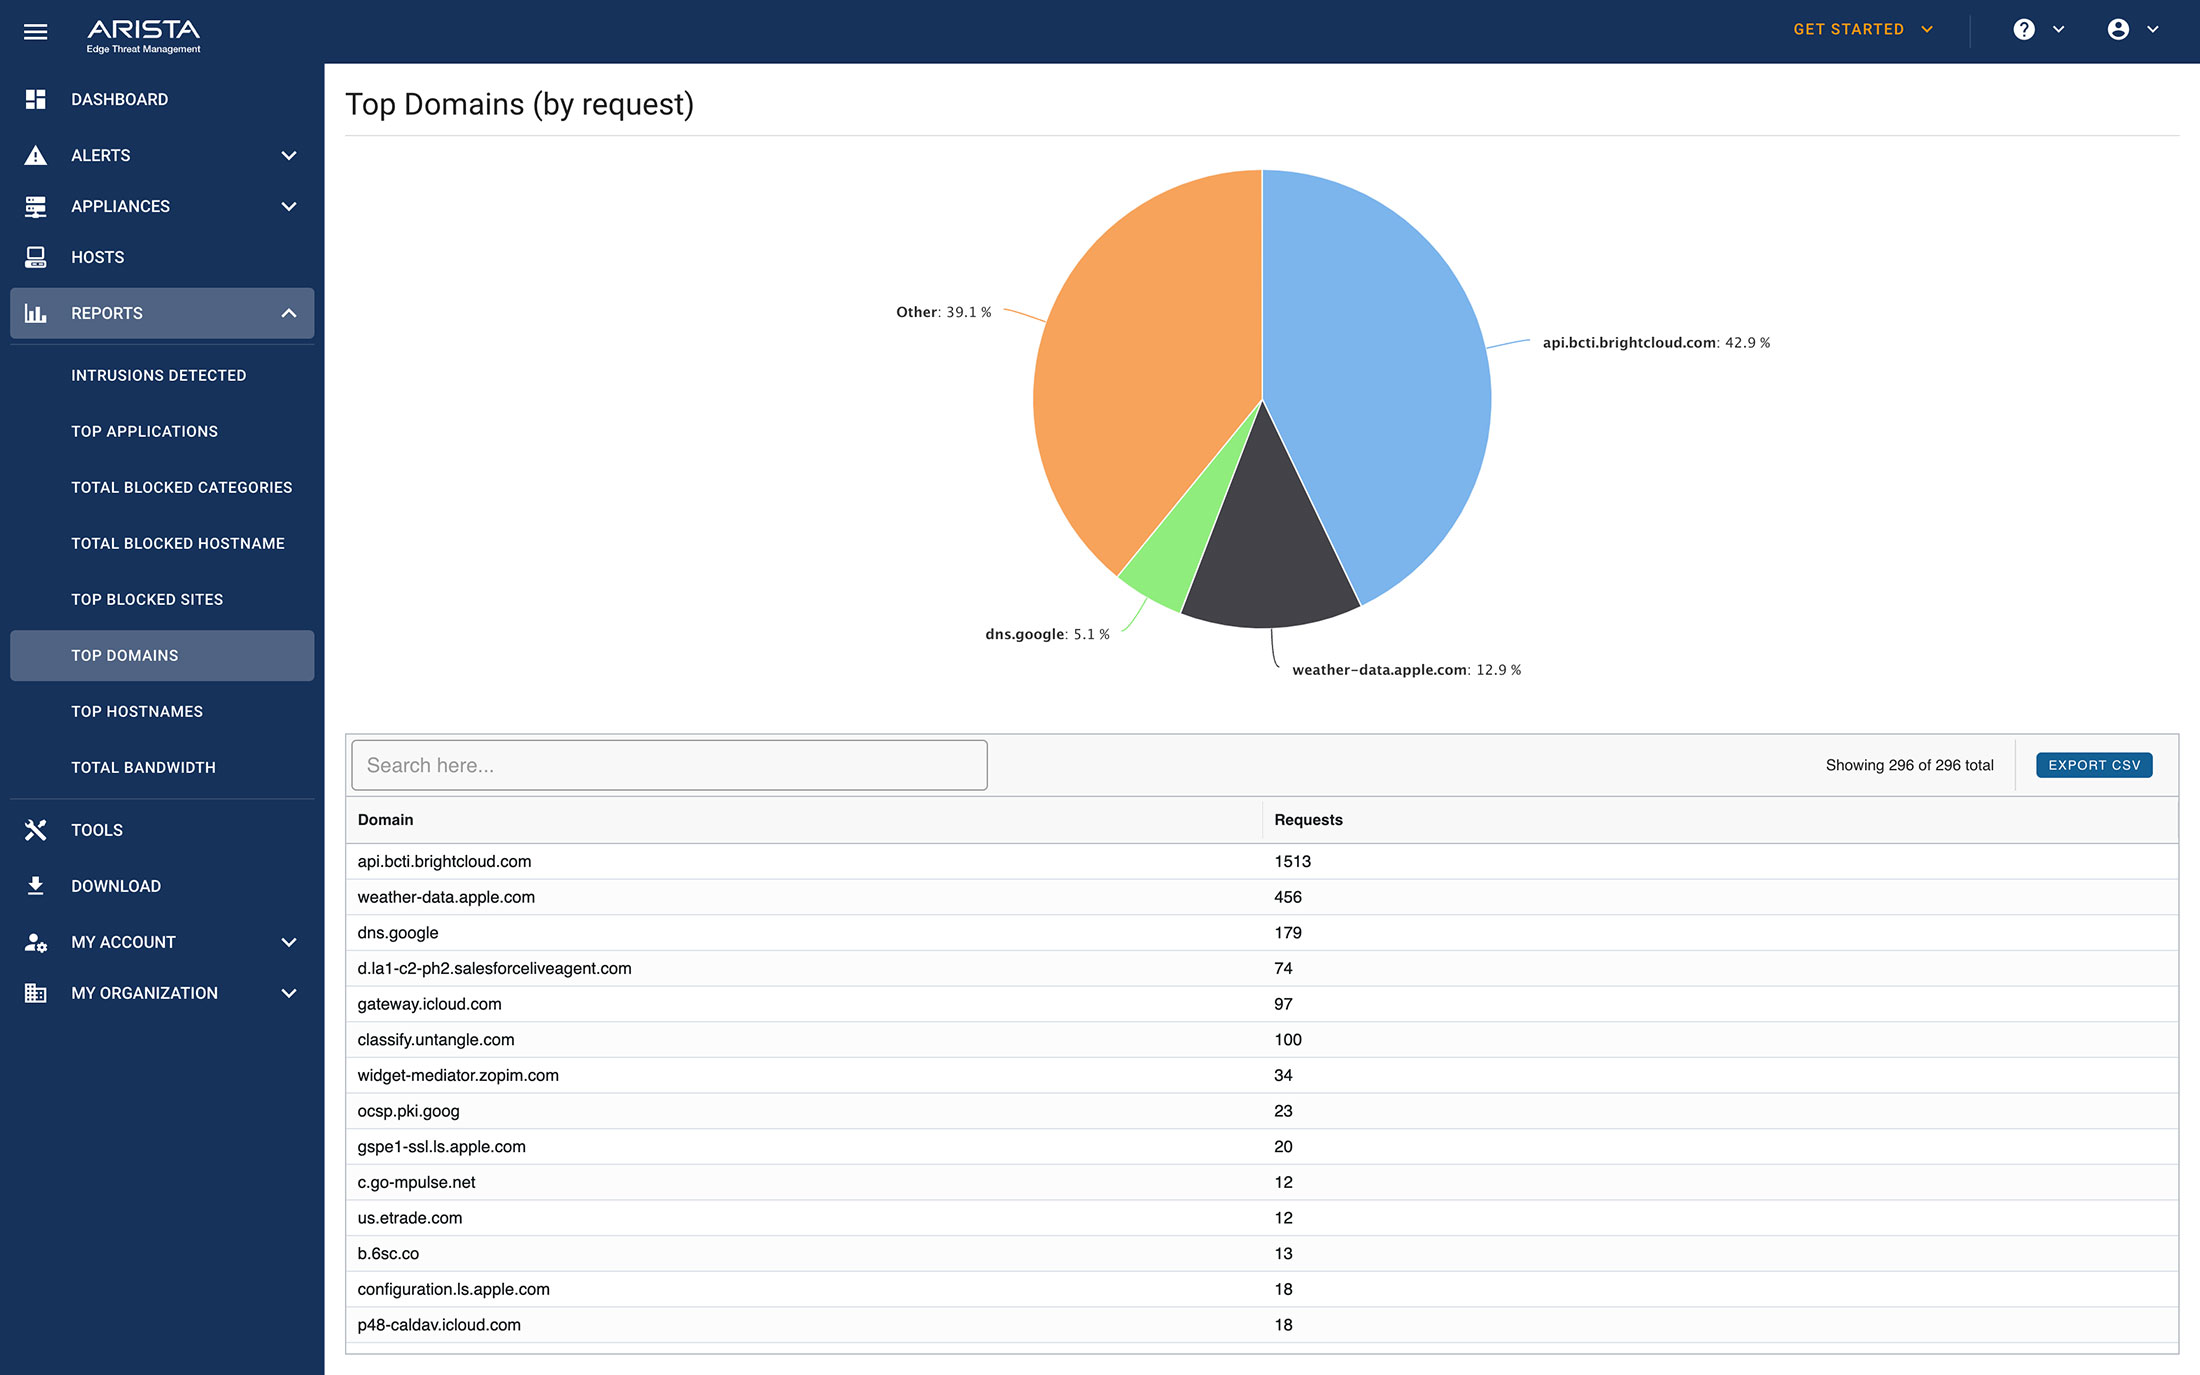Select the us.etrade.com table row
The width and height of the screenshot is (2200, 1375).
click(1262, 1218)
